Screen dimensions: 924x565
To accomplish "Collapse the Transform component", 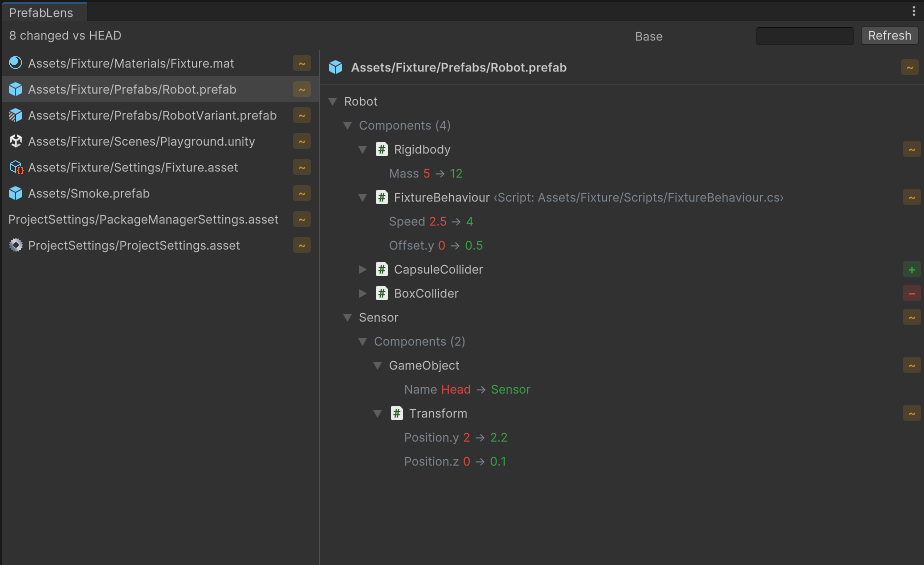I will 378,414.
